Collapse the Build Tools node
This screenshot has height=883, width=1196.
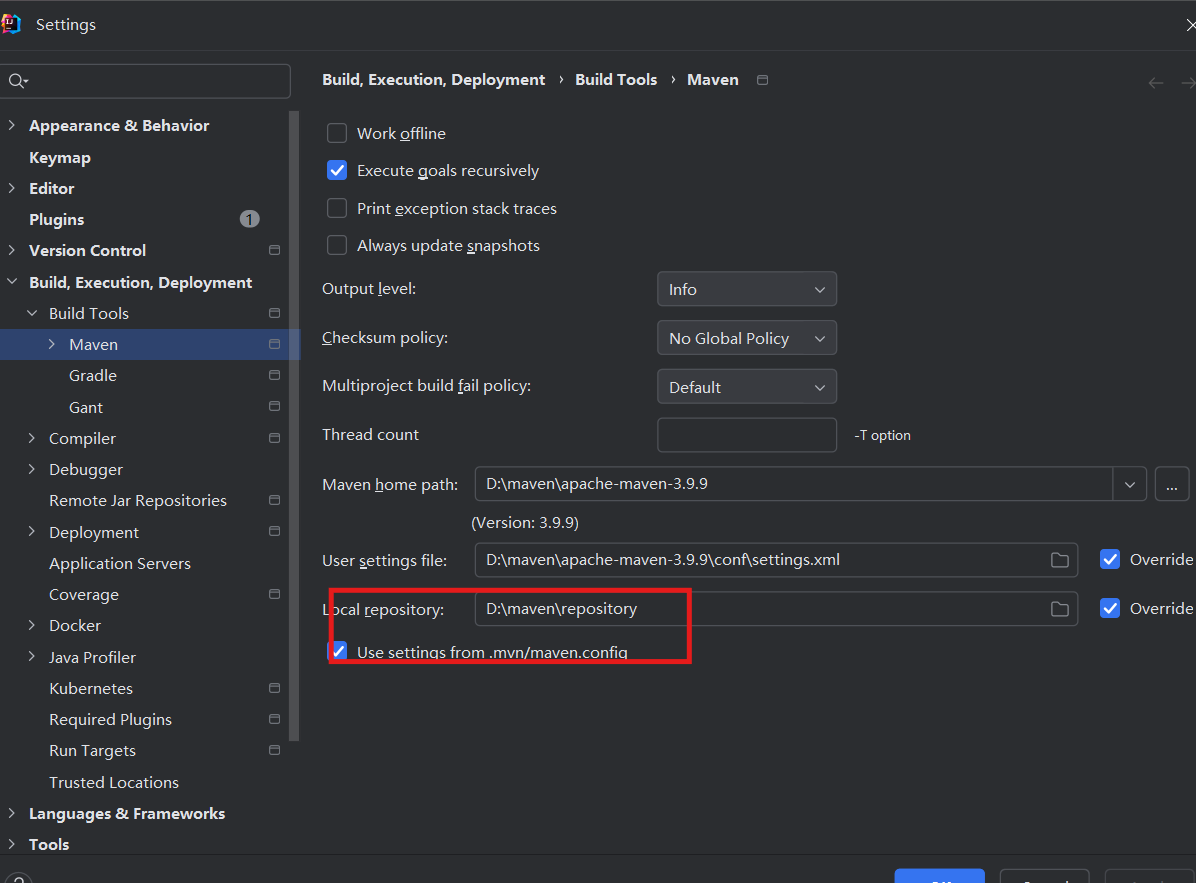pyautogui.click(x=32, y=313)
